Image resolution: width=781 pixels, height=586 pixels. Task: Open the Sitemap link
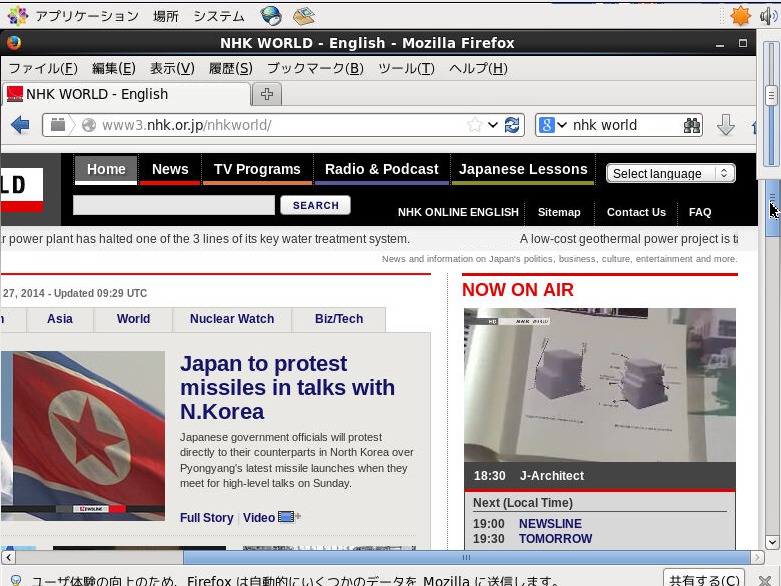[559, 212]
